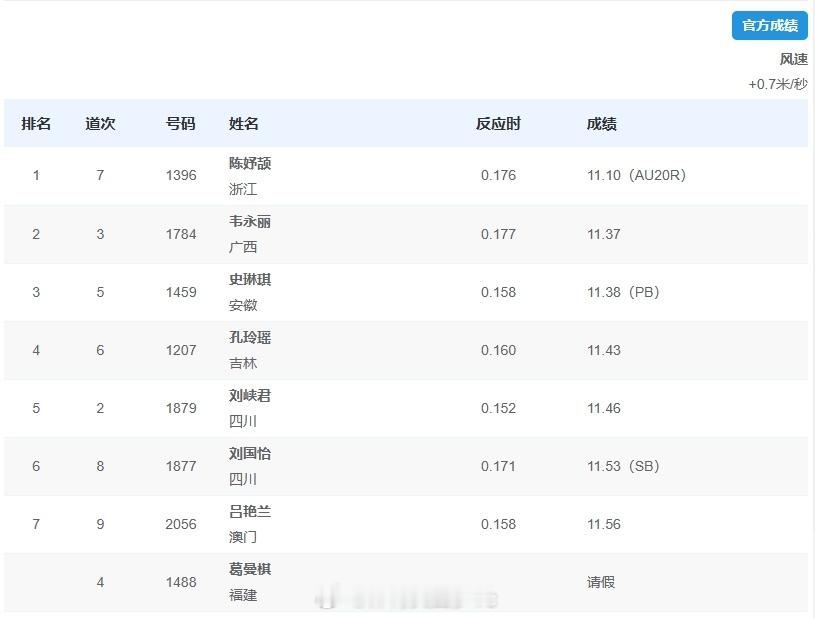
Task: Click the 道次 column header
Action: [100, 124]
